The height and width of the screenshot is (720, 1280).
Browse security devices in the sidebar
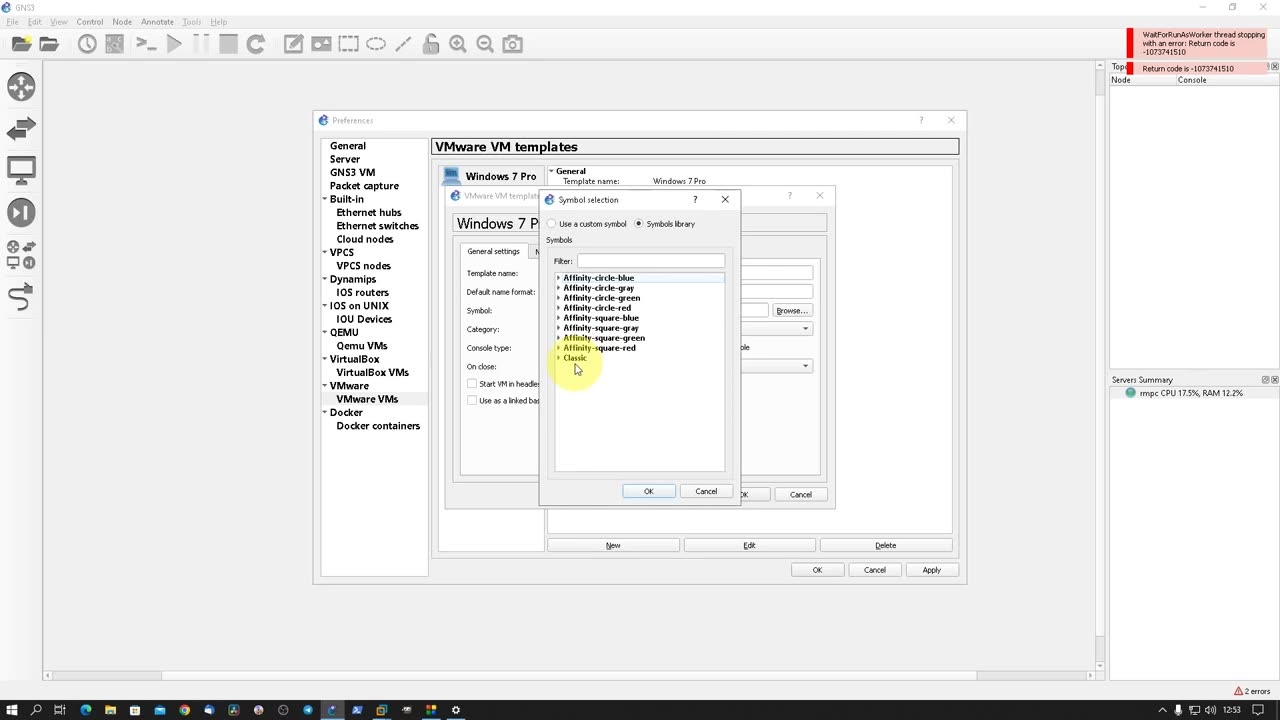[21, 212]
